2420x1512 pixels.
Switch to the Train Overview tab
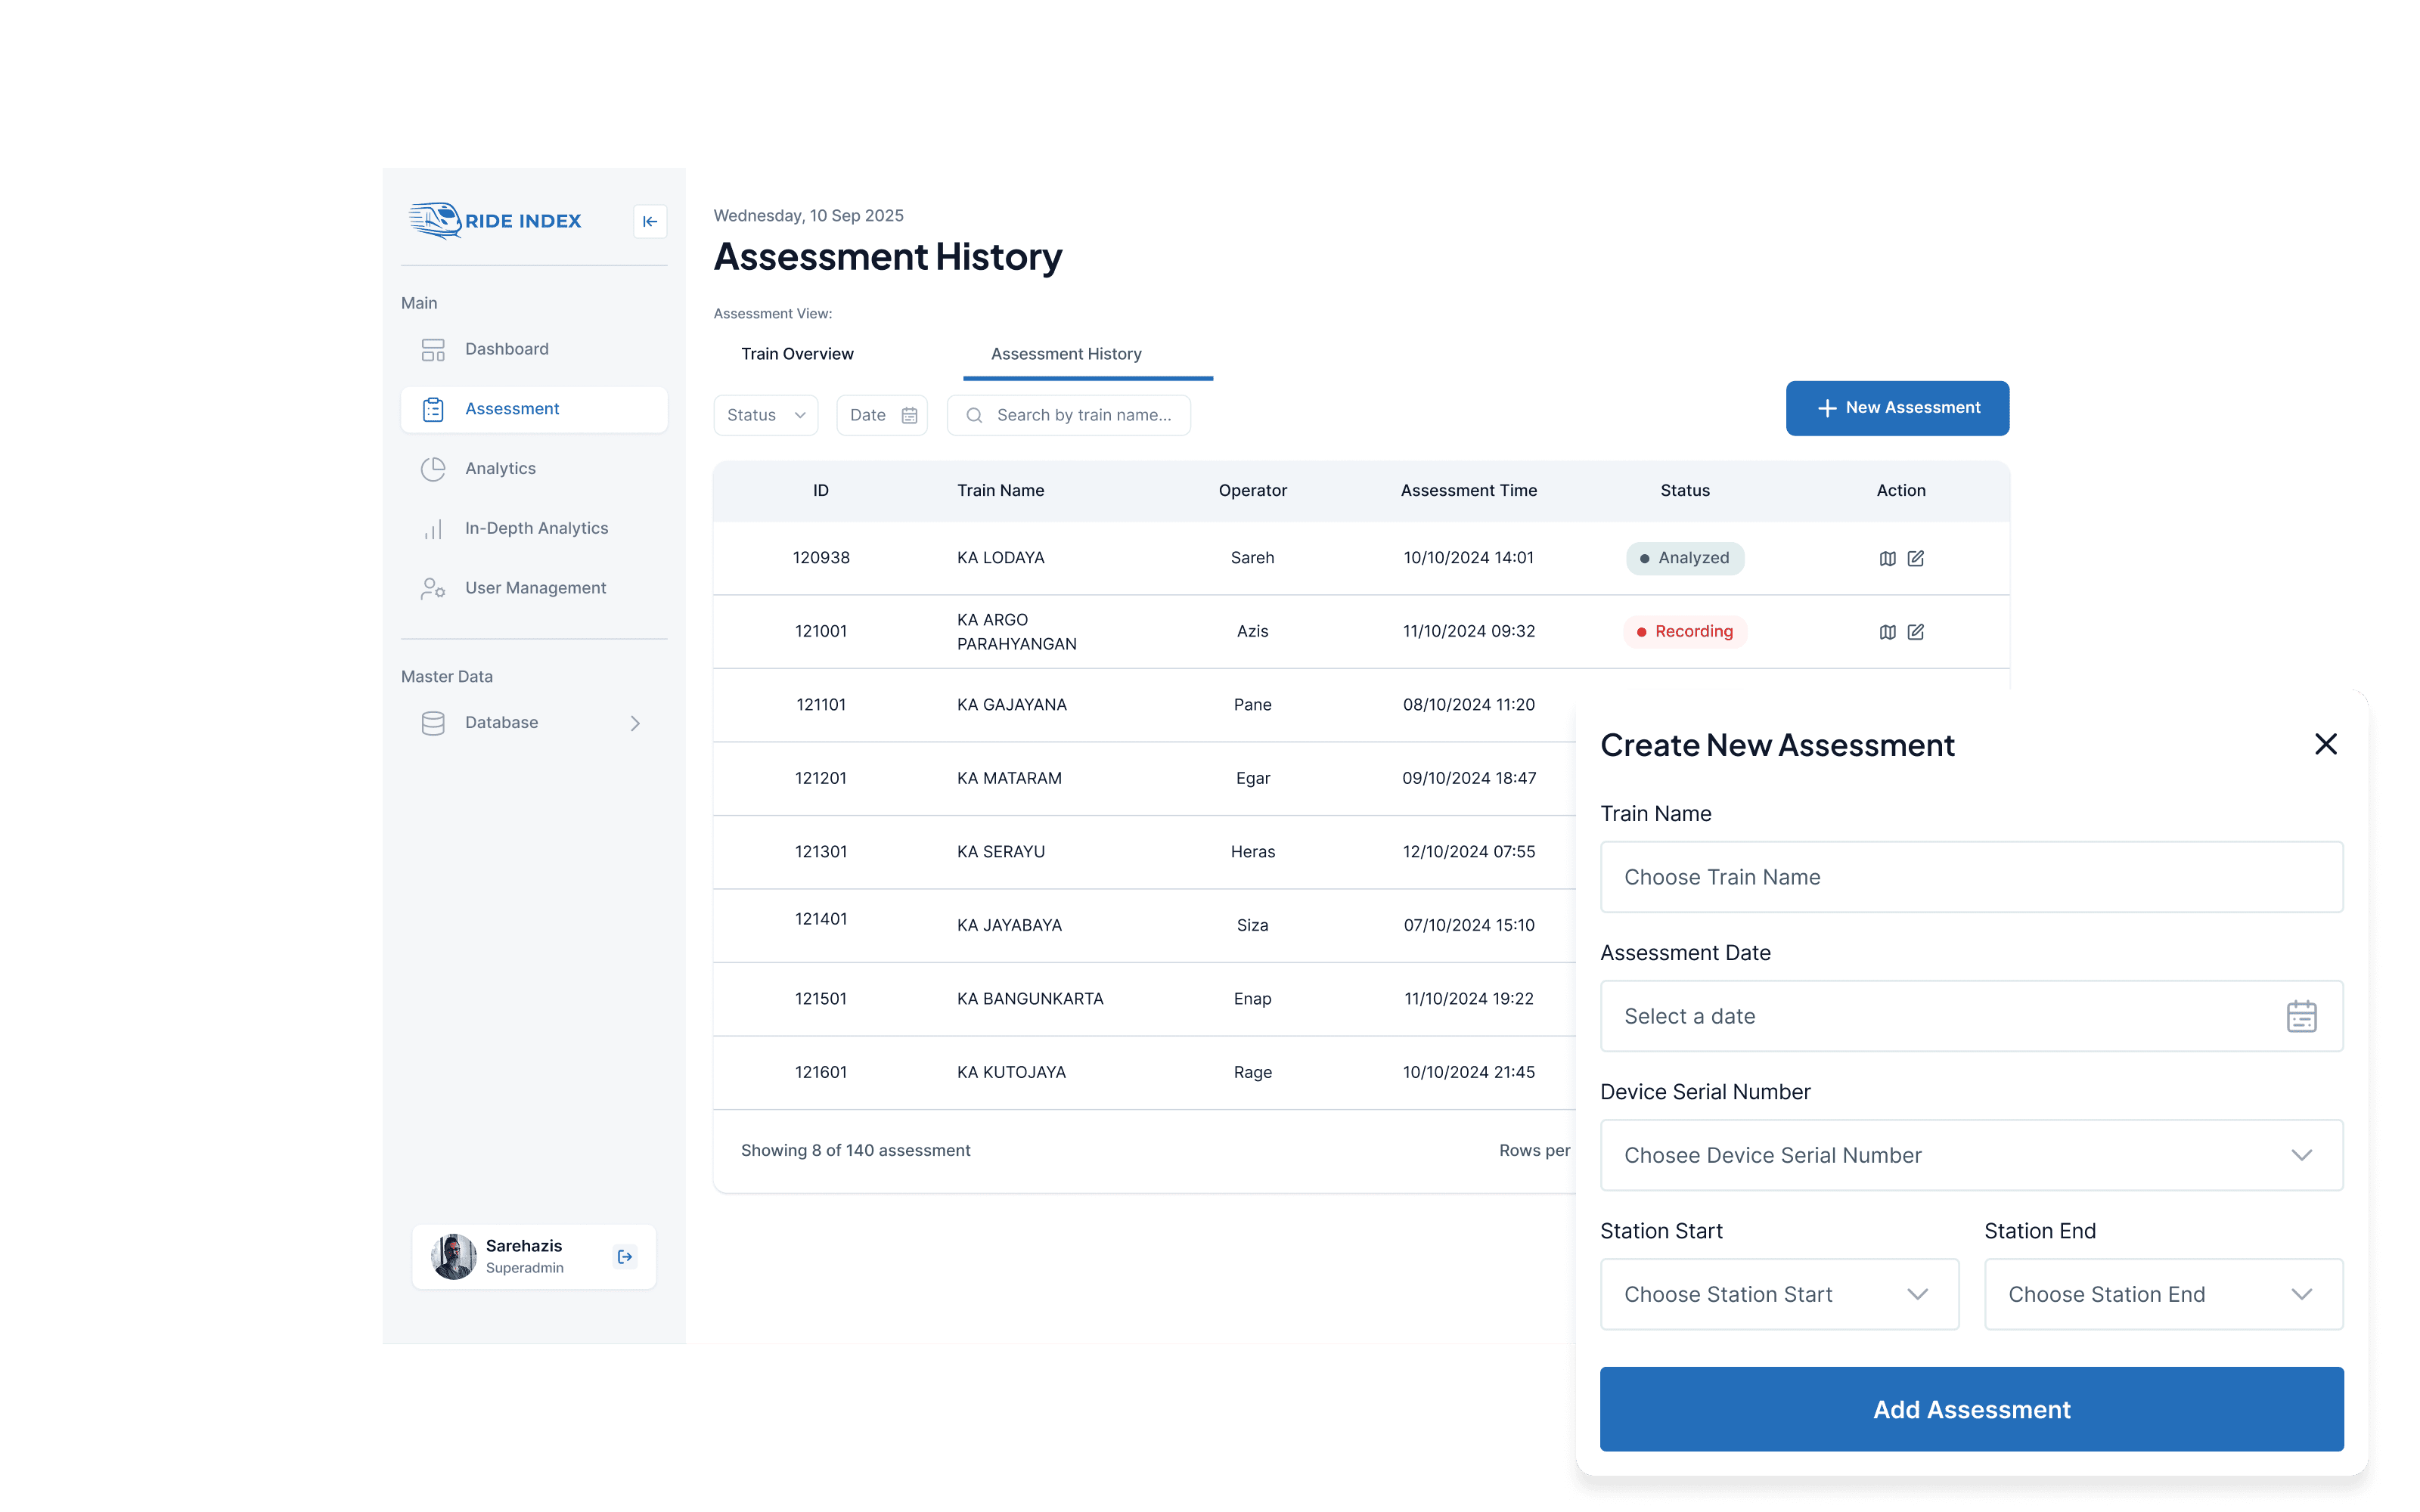point(797,354)
